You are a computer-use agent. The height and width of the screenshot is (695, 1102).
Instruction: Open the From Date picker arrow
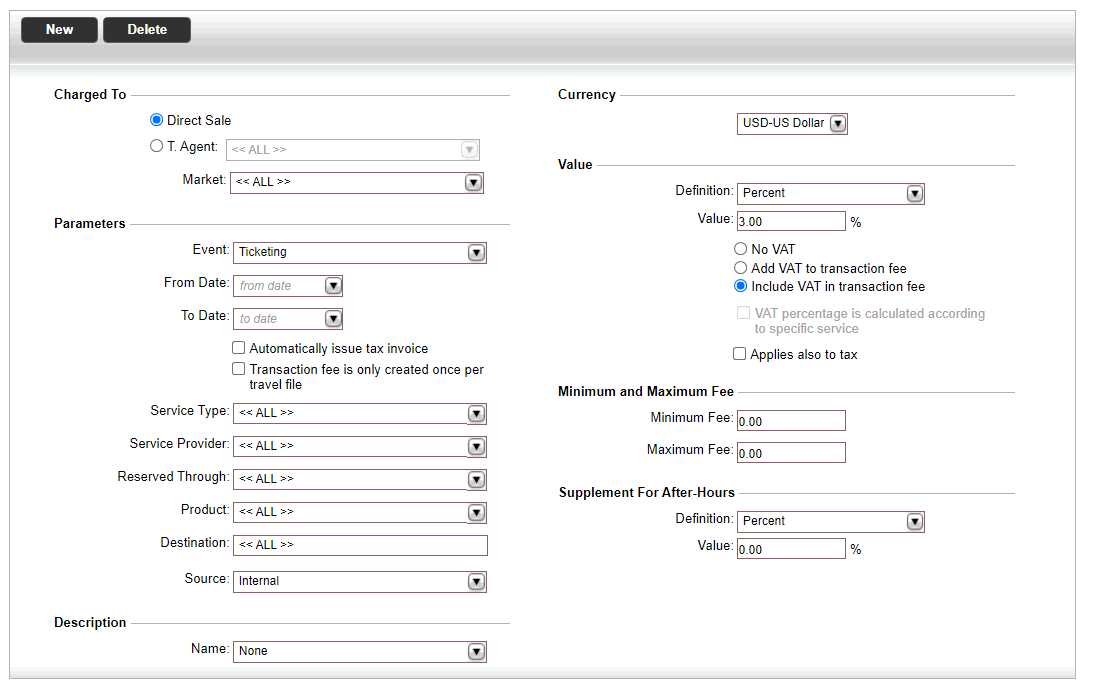333,286
